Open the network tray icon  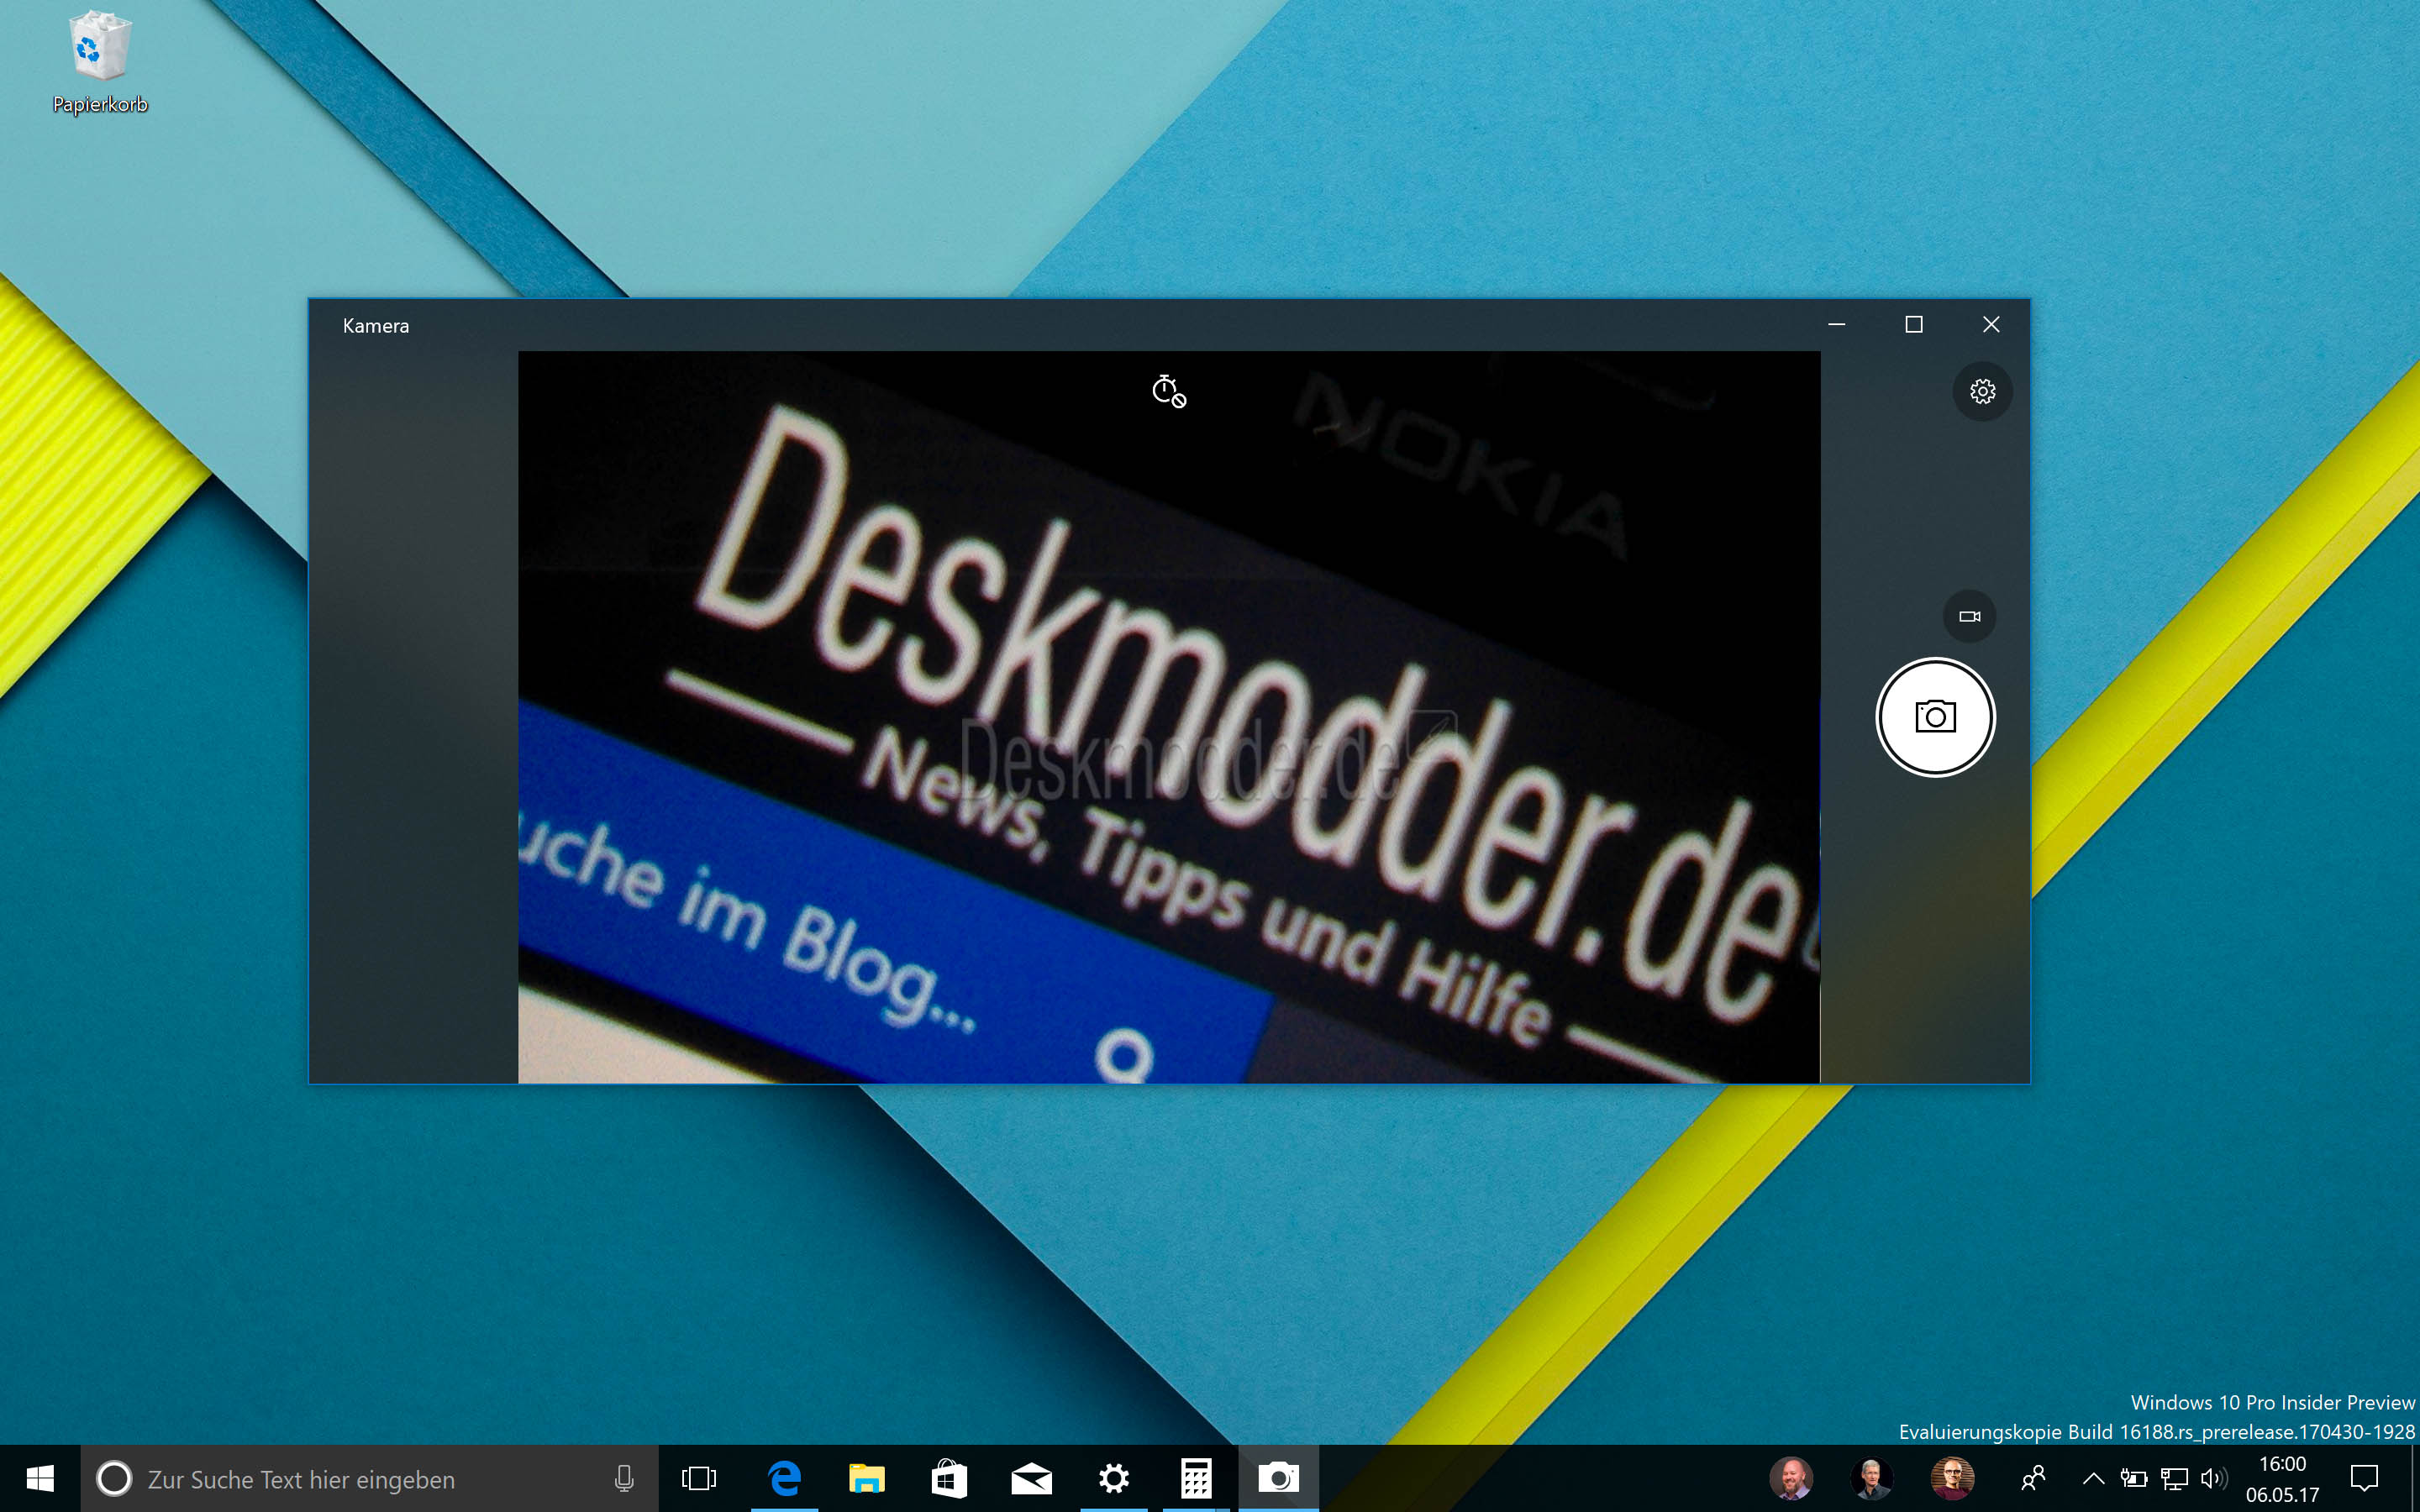(x=2174, y=1478)
